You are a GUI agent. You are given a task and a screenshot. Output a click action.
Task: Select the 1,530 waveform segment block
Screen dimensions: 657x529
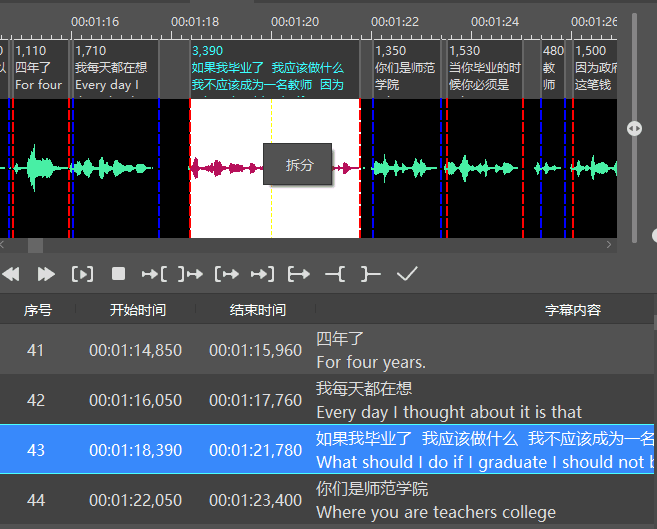click(x=485, y=69)
